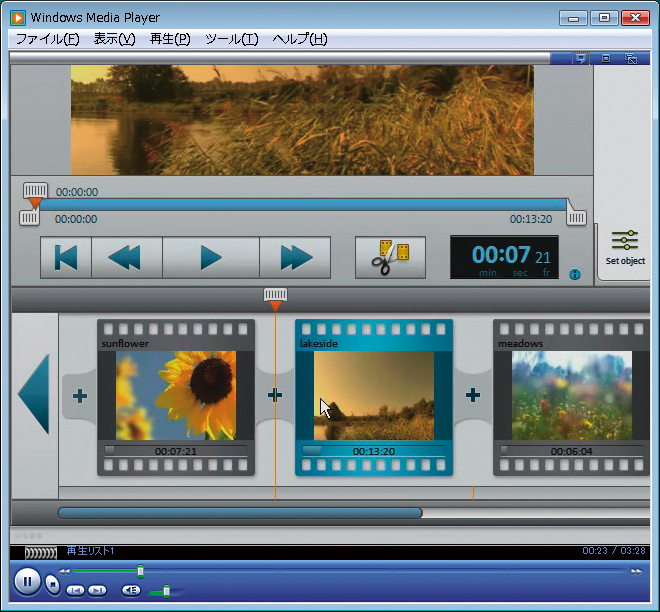
Task: Open the 再生(P) menu
Action: tap(170, 39)
